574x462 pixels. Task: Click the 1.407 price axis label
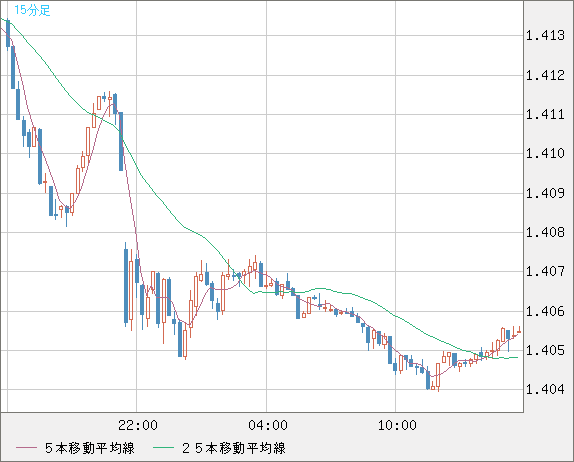[545, 271]
